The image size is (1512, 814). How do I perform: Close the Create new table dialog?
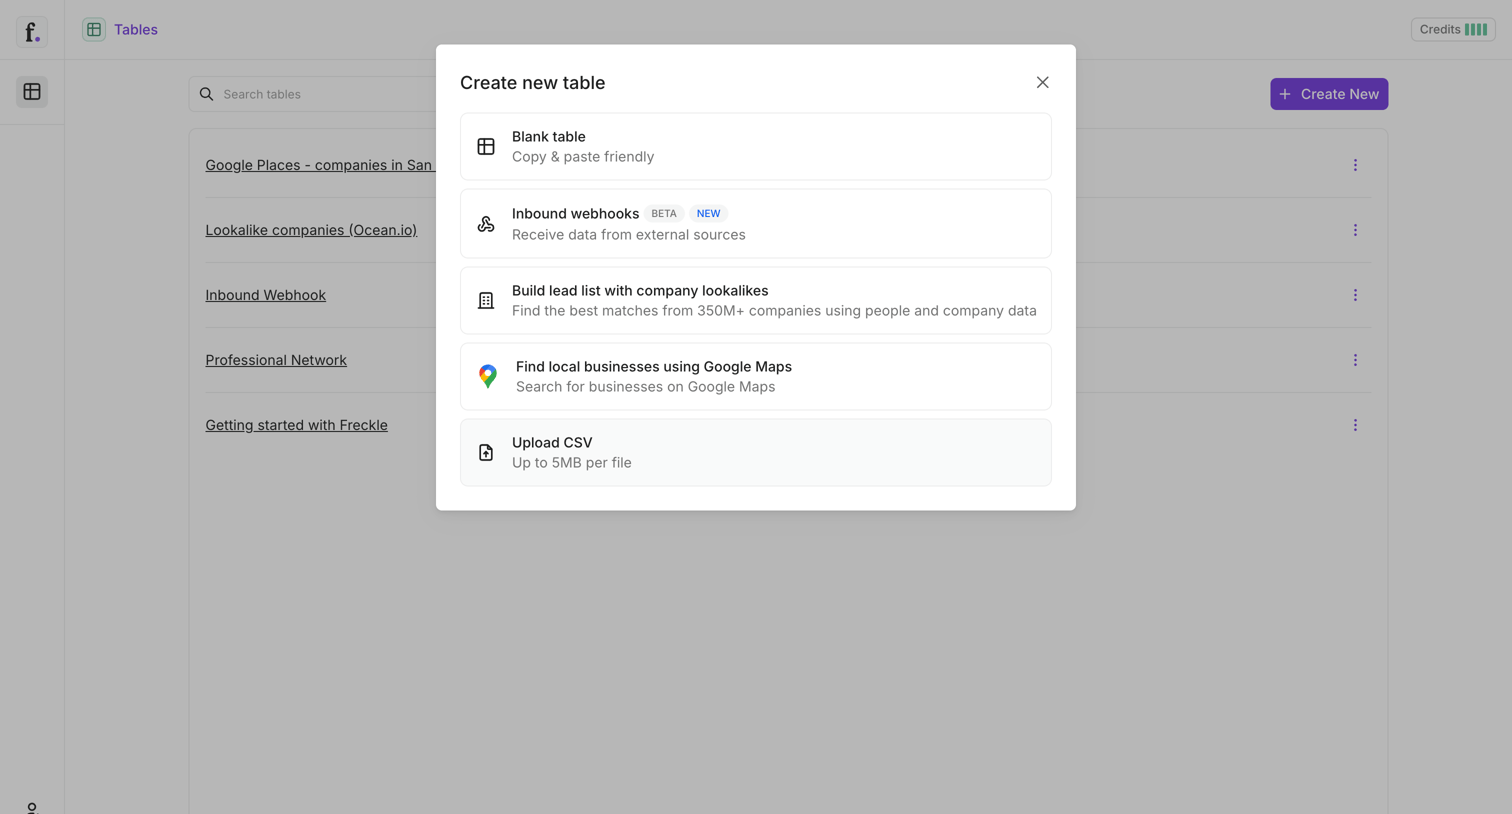(x=1042, y=82)
